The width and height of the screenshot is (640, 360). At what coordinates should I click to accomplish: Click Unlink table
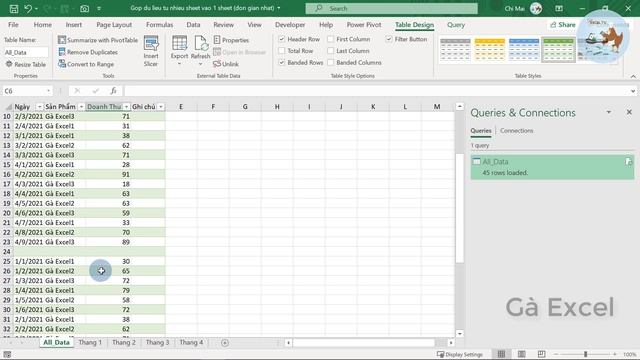(x=226, y=64)
